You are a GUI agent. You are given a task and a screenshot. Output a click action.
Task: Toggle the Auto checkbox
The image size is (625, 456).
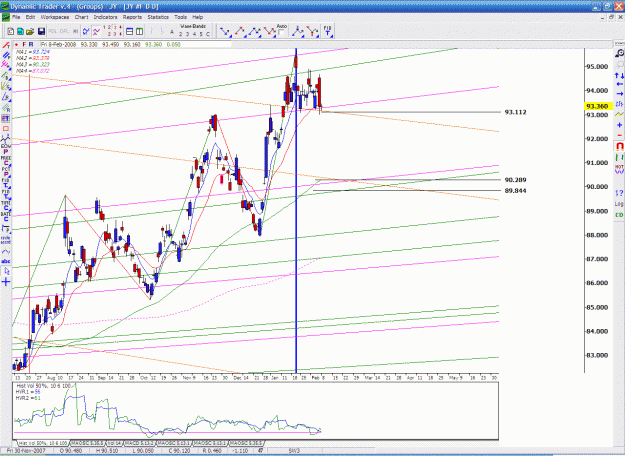coord(281,33)
